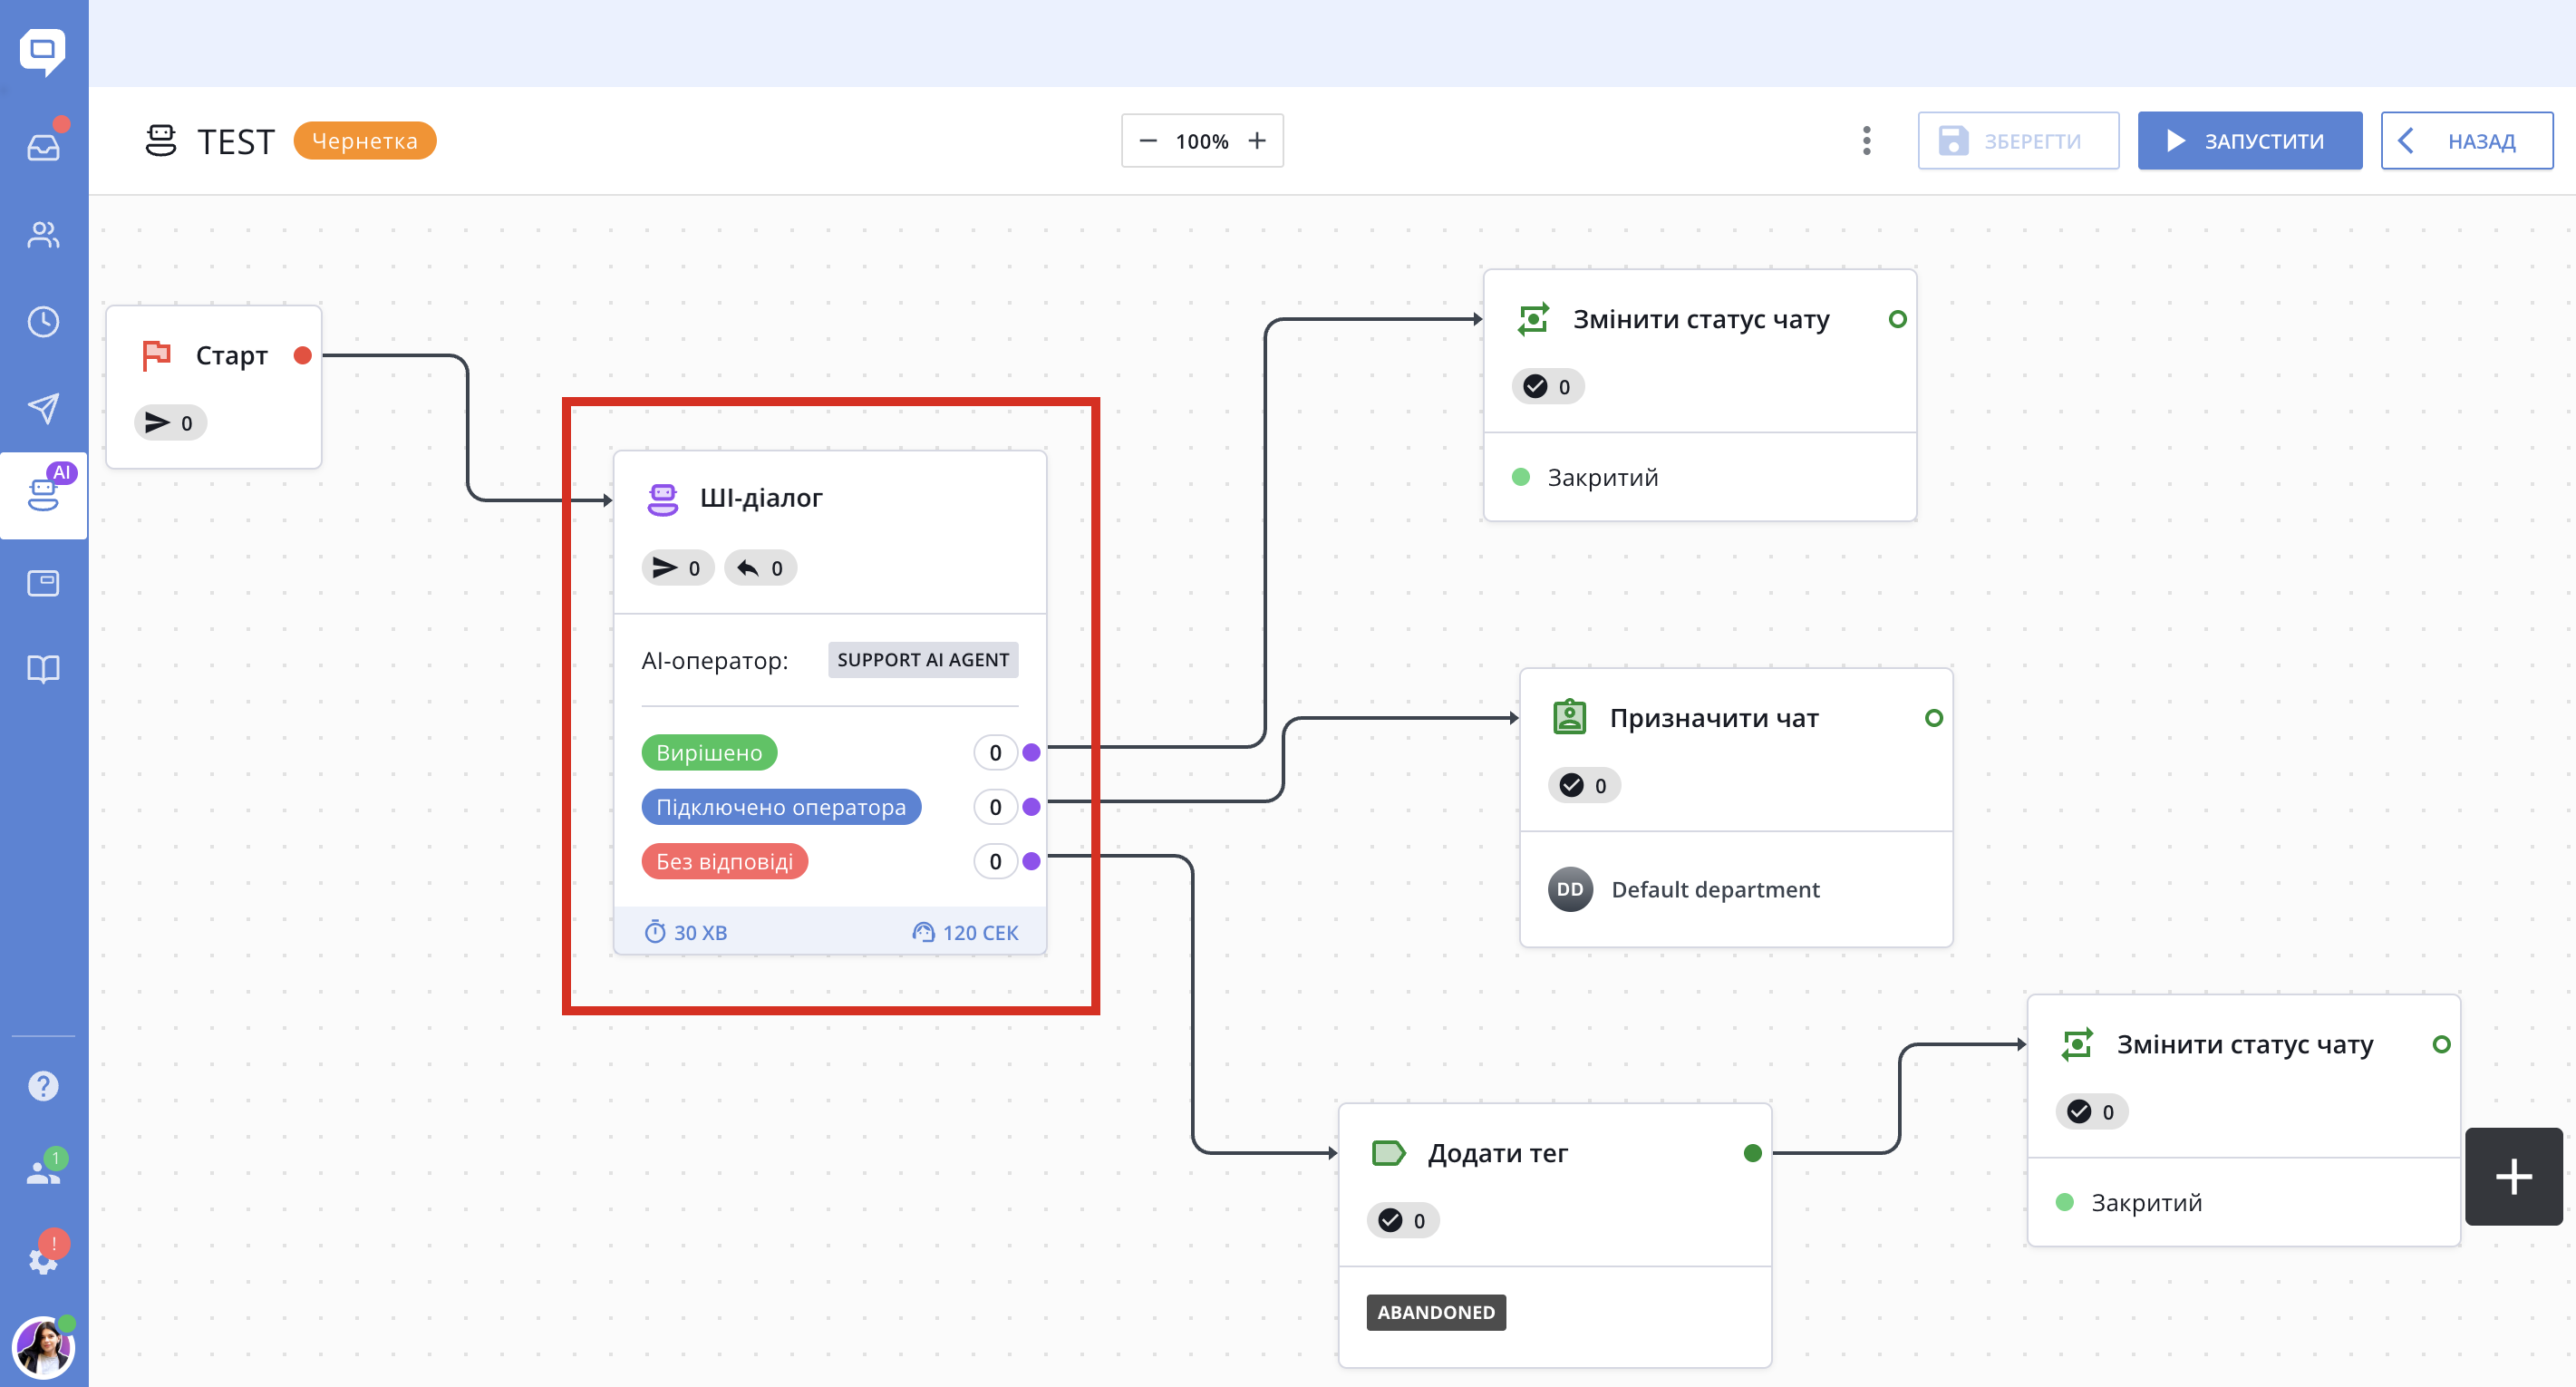The height and width of the screenshot is (1387, 2576).
Task: Select the Вирішено outcome label
Action: pos(709,753)
